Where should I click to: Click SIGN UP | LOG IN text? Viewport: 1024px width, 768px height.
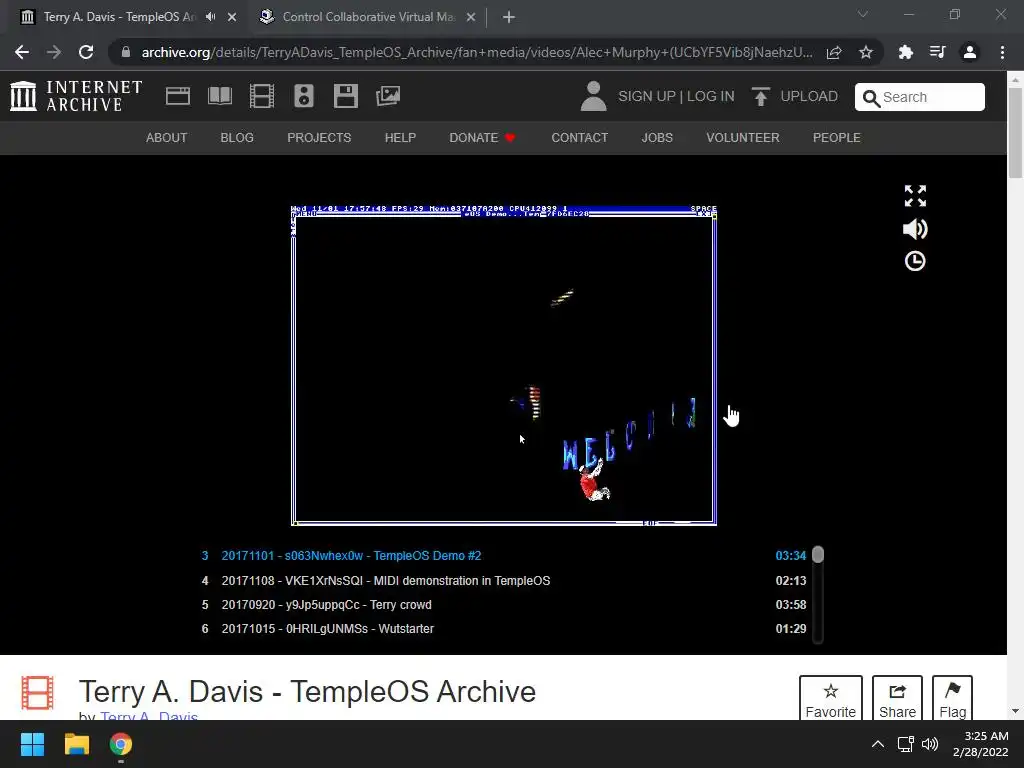click(676, 97)
